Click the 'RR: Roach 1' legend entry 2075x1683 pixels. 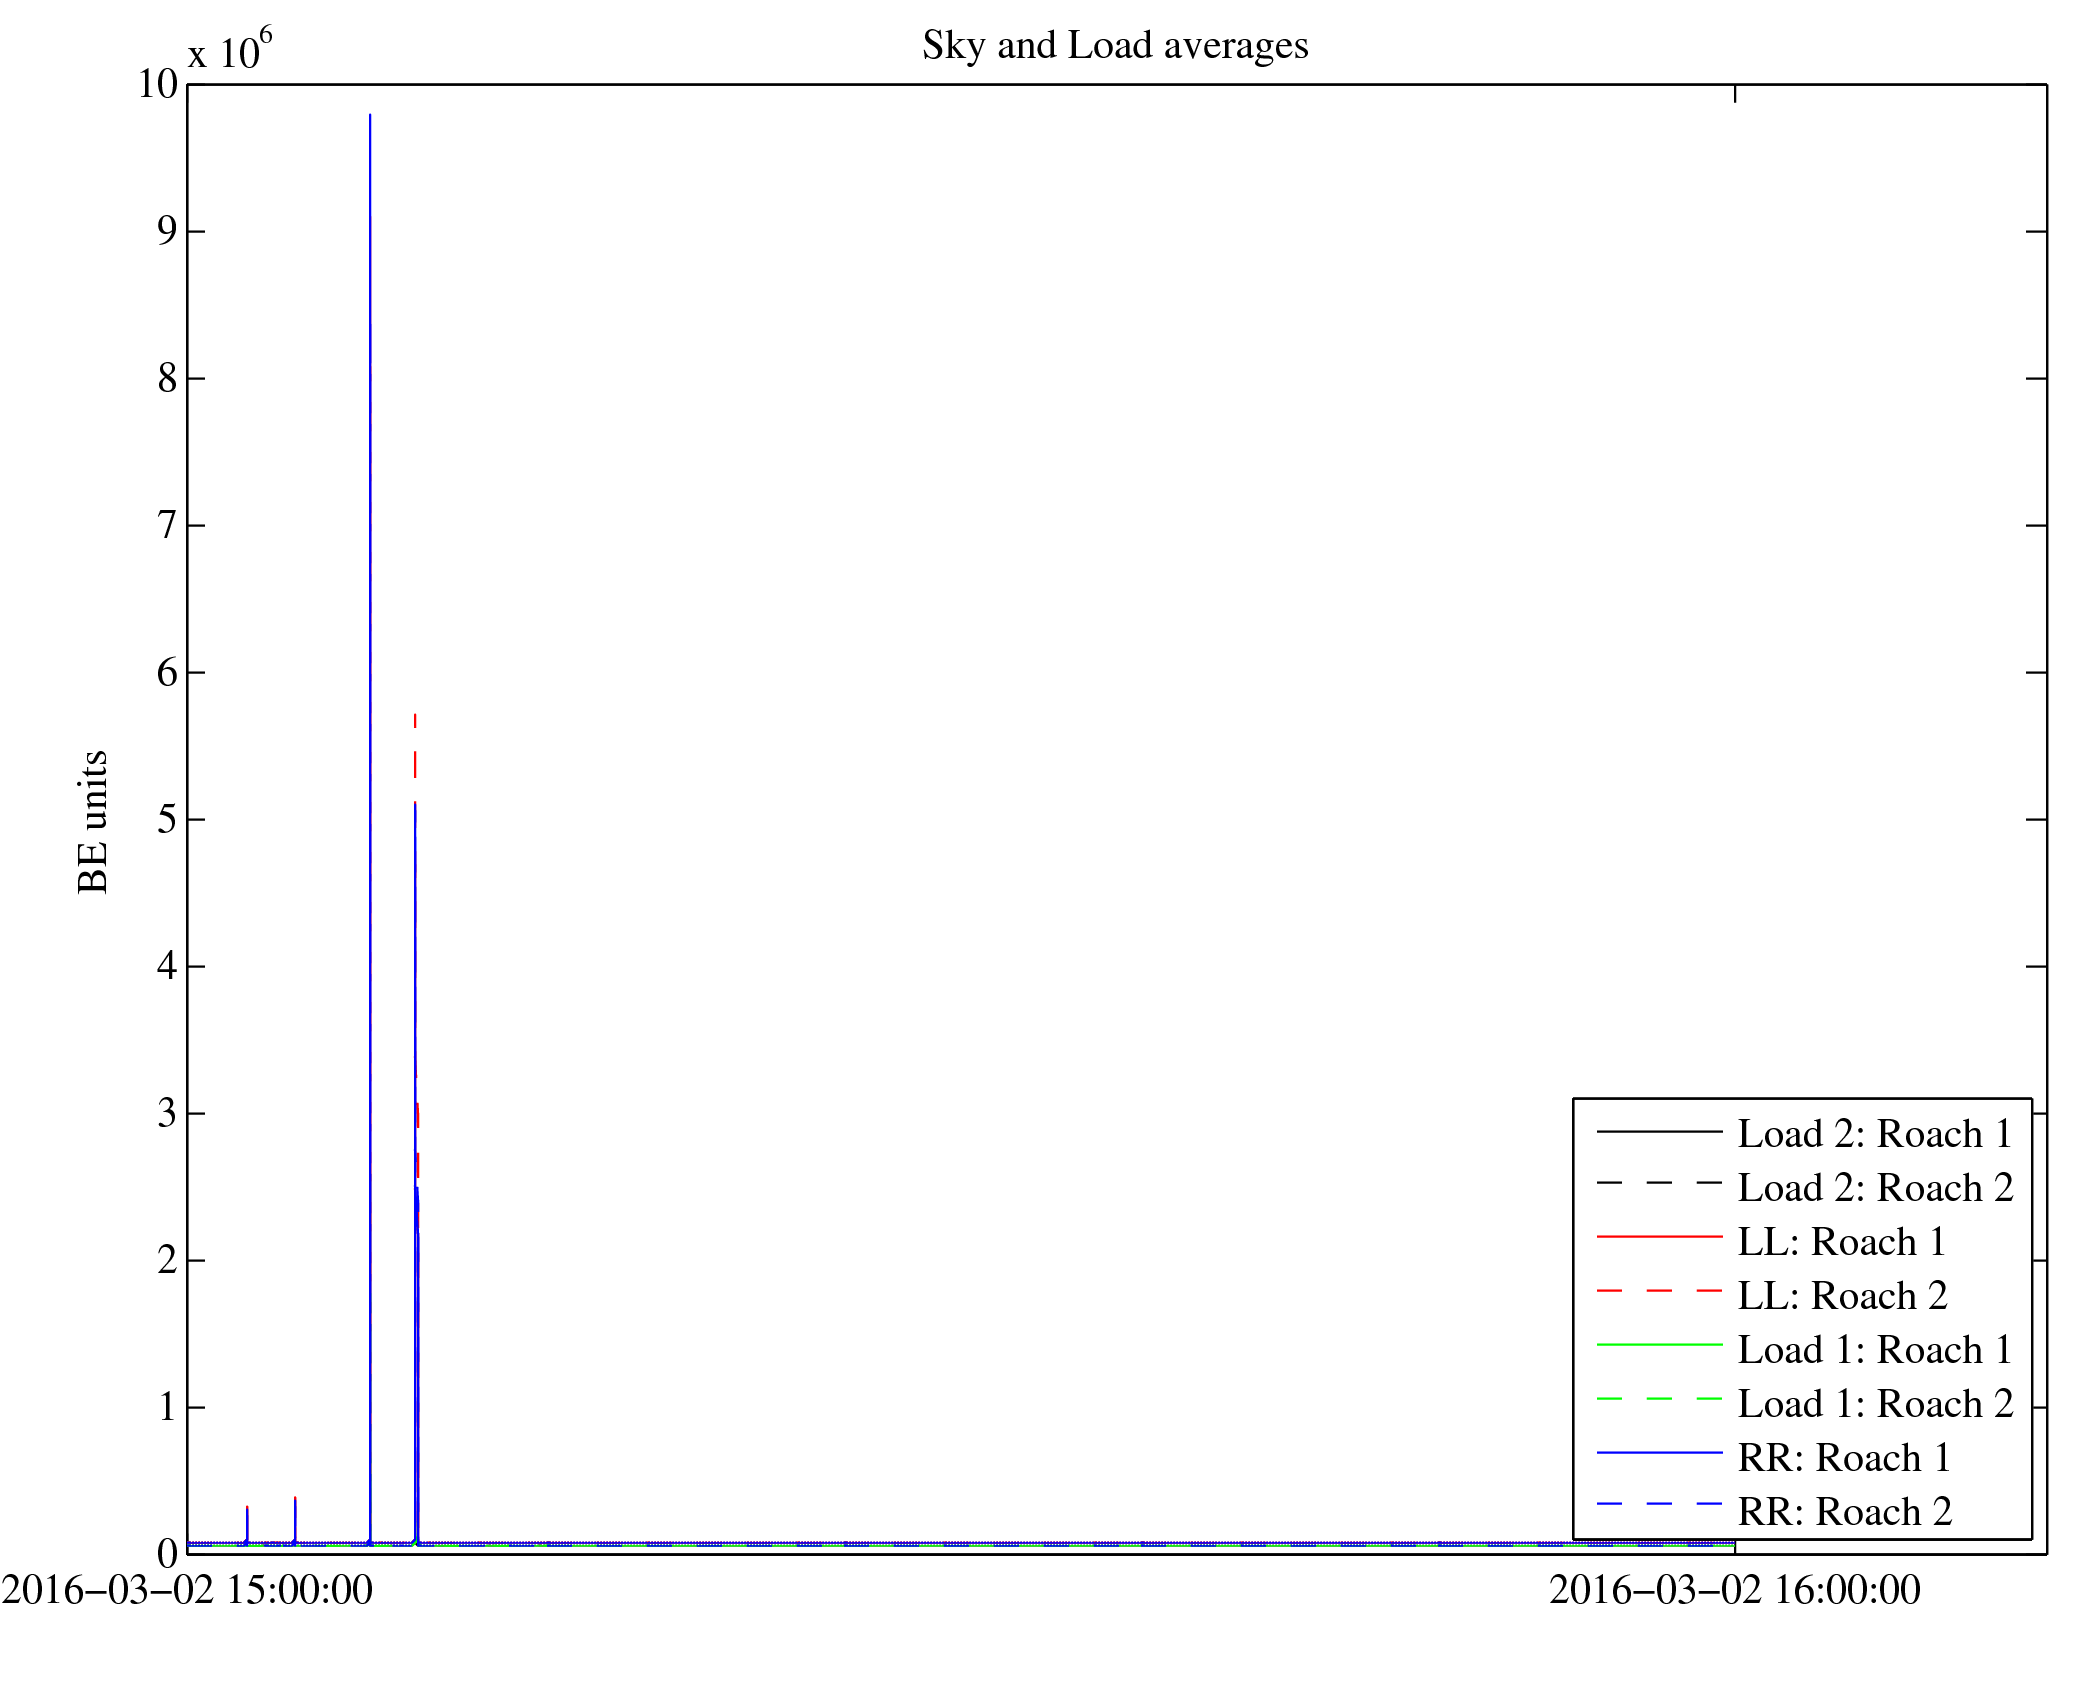tap(1844, 1457)
